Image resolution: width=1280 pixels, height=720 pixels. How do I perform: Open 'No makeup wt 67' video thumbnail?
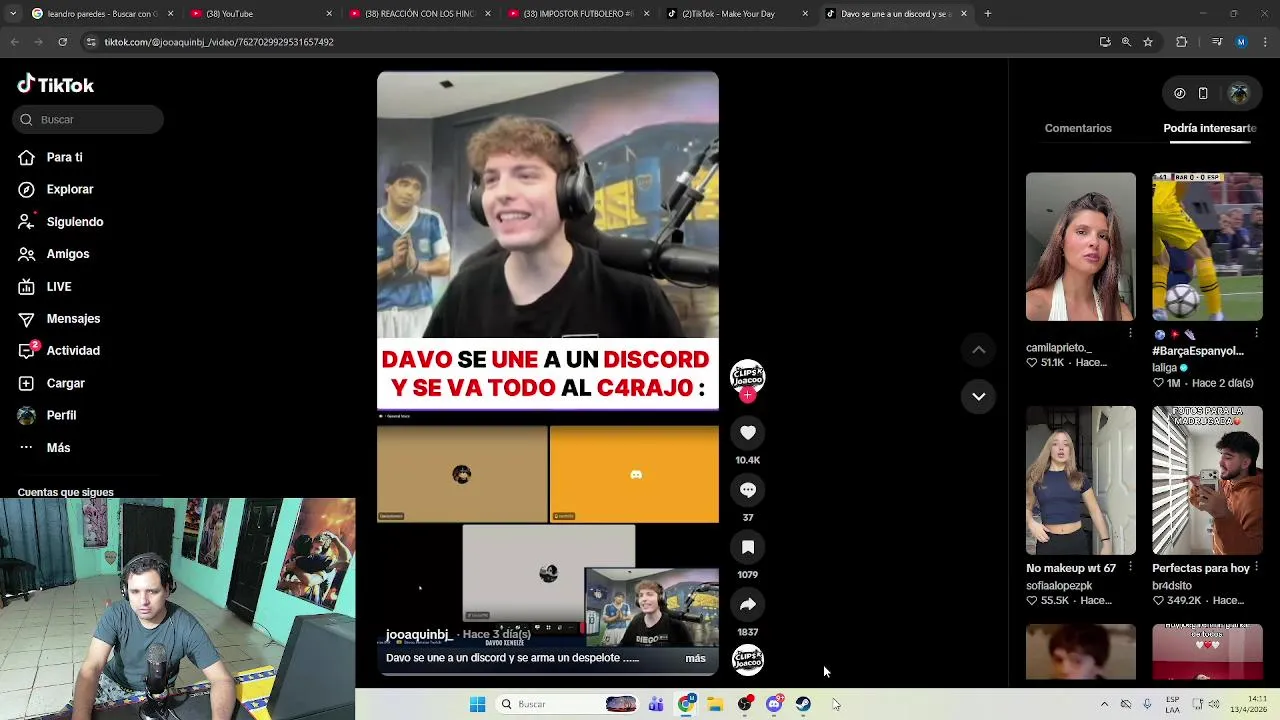coord(1081,480)
